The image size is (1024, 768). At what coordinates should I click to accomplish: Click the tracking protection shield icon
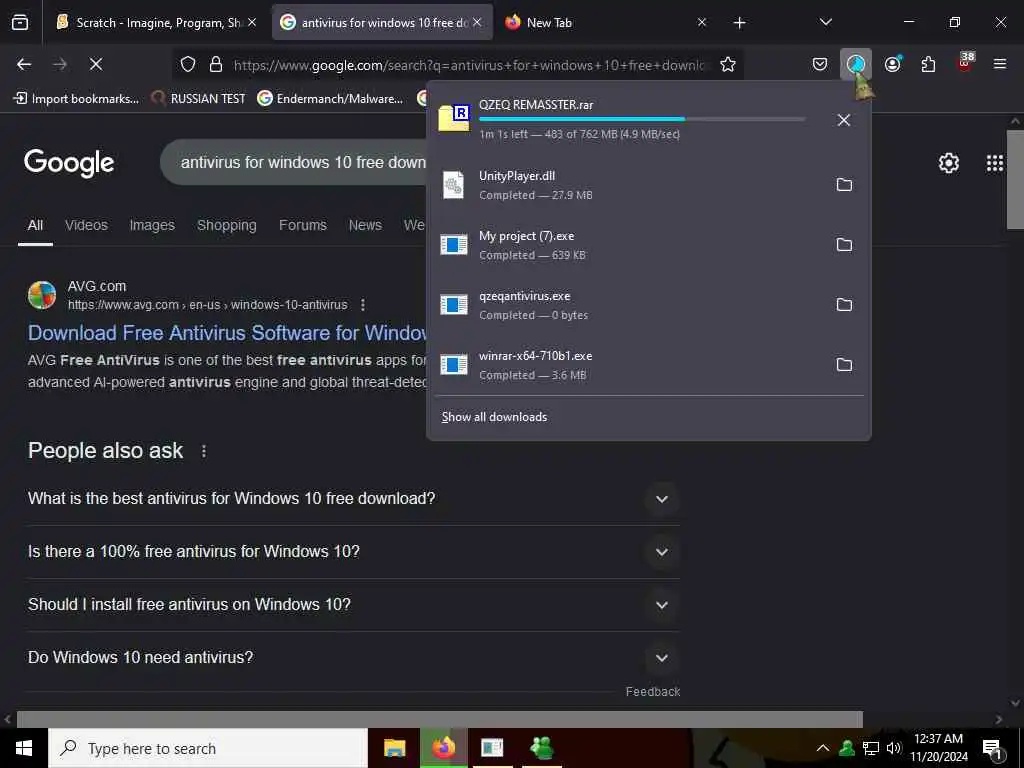click(x=188, y=64)
